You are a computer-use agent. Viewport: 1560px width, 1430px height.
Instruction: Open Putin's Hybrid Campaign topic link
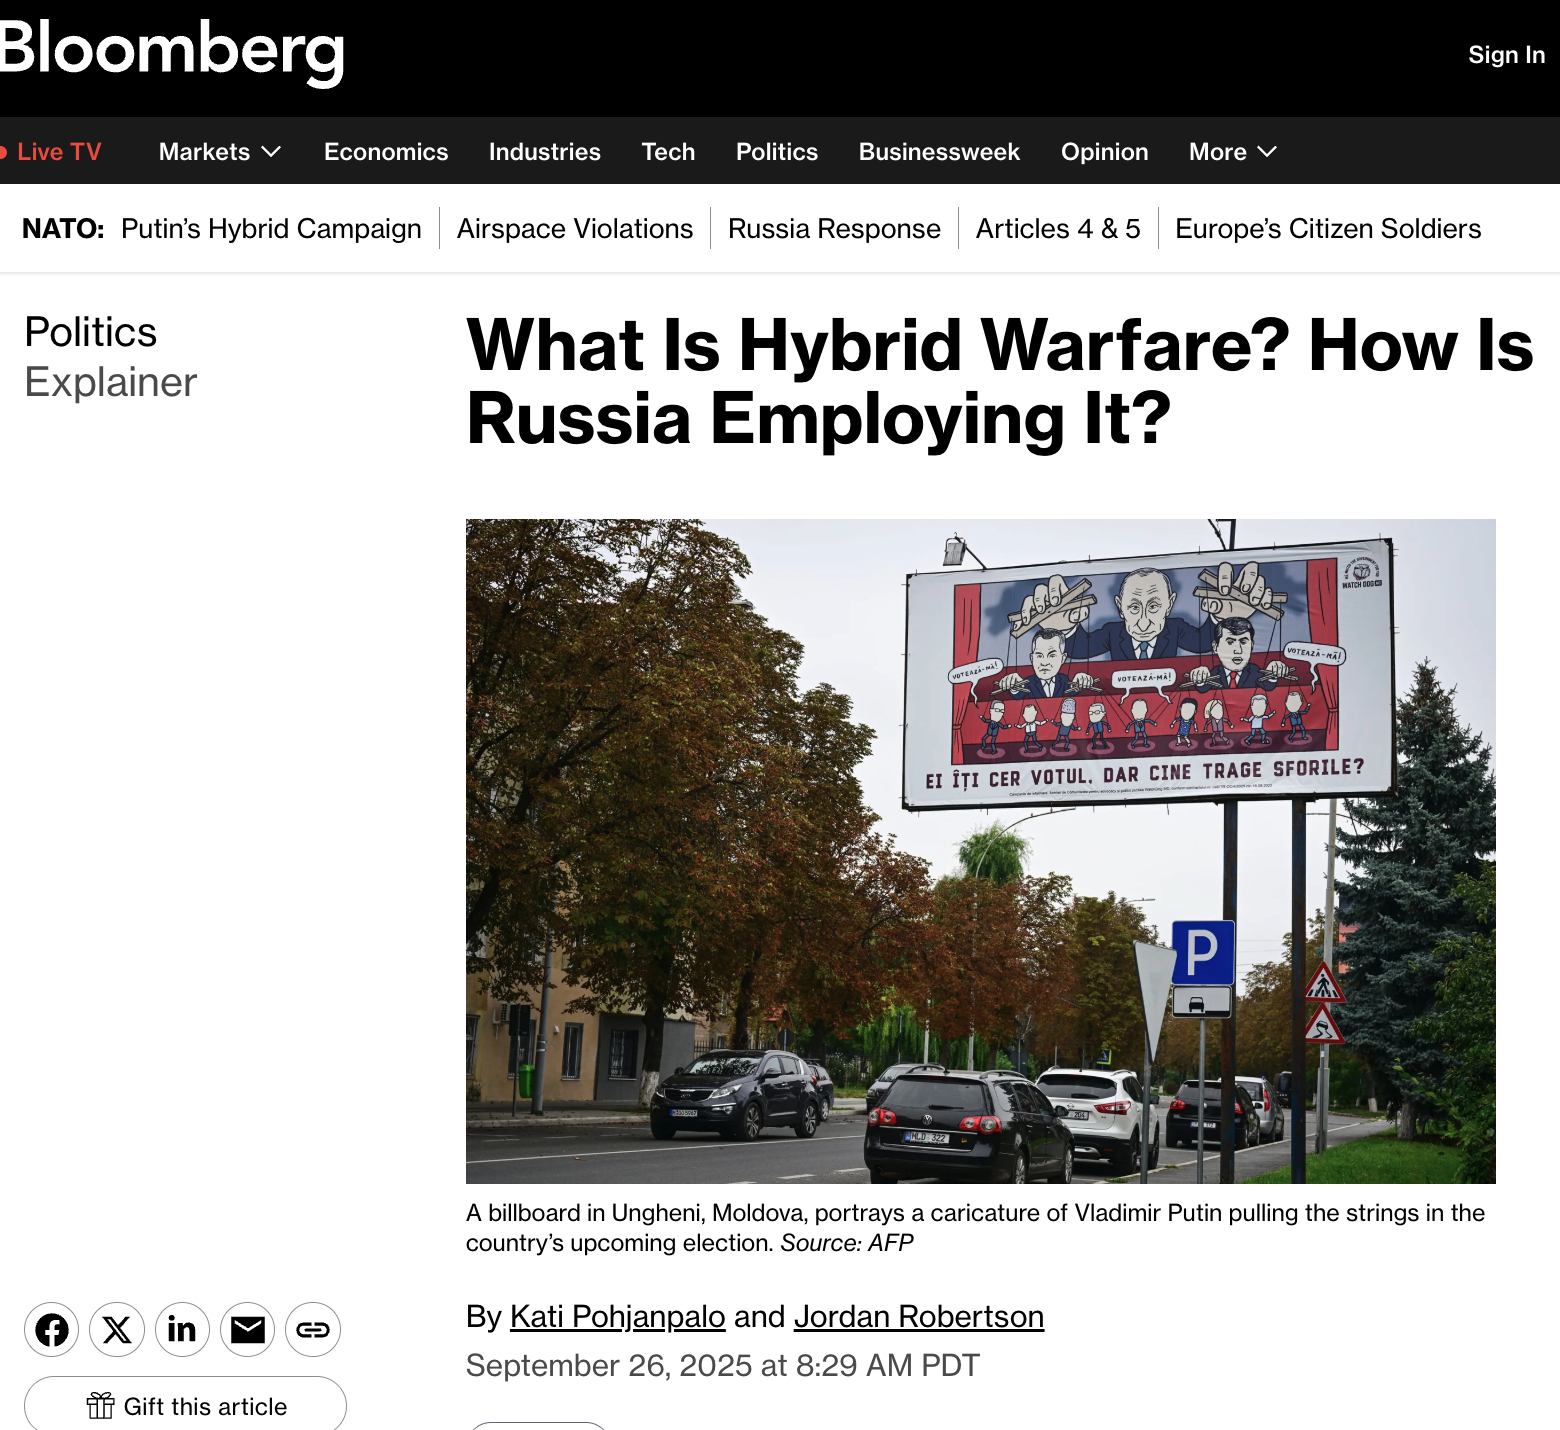[271, 229]
